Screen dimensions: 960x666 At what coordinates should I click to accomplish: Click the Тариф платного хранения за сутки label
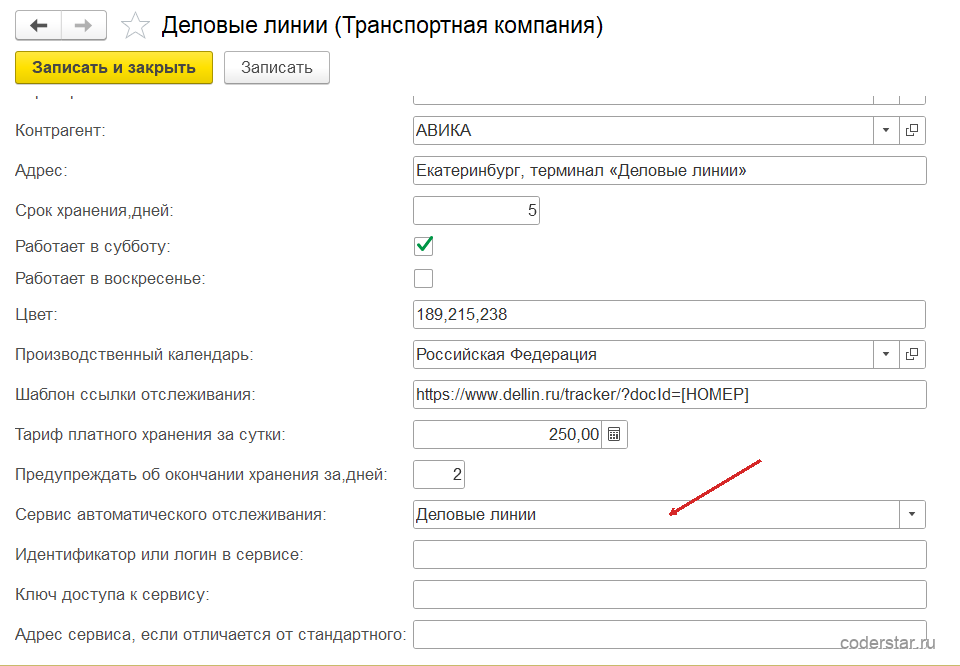(x=150, y=435)
